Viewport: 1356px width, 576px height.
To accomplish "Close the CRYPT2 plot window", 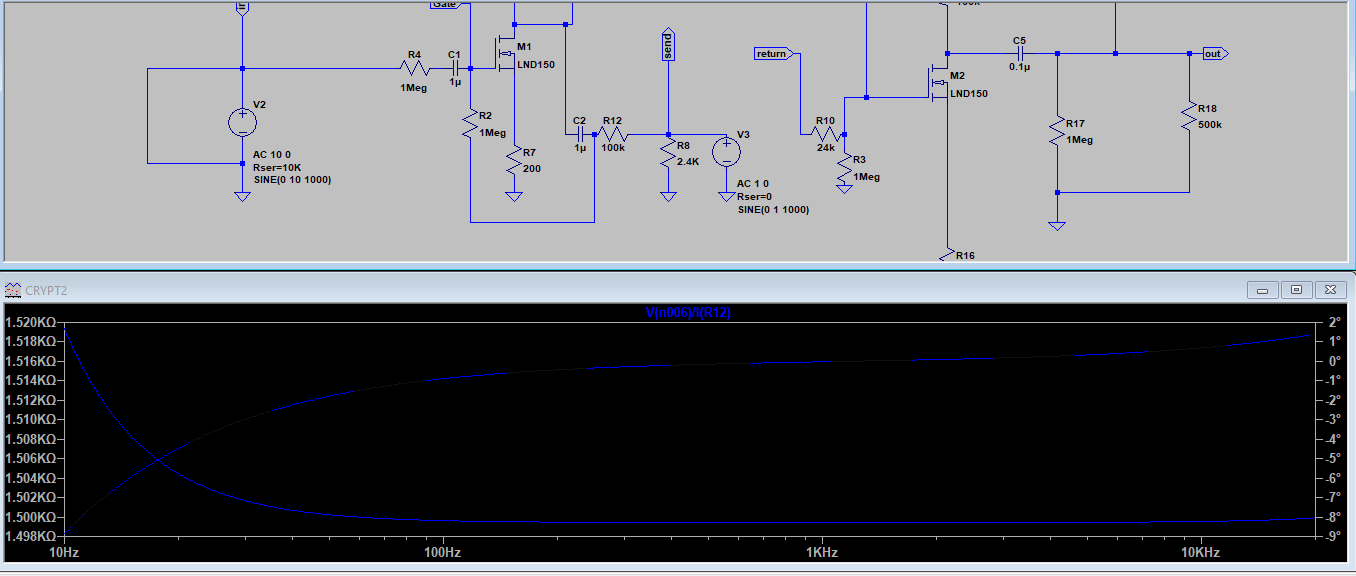I will coord(1329,290).
